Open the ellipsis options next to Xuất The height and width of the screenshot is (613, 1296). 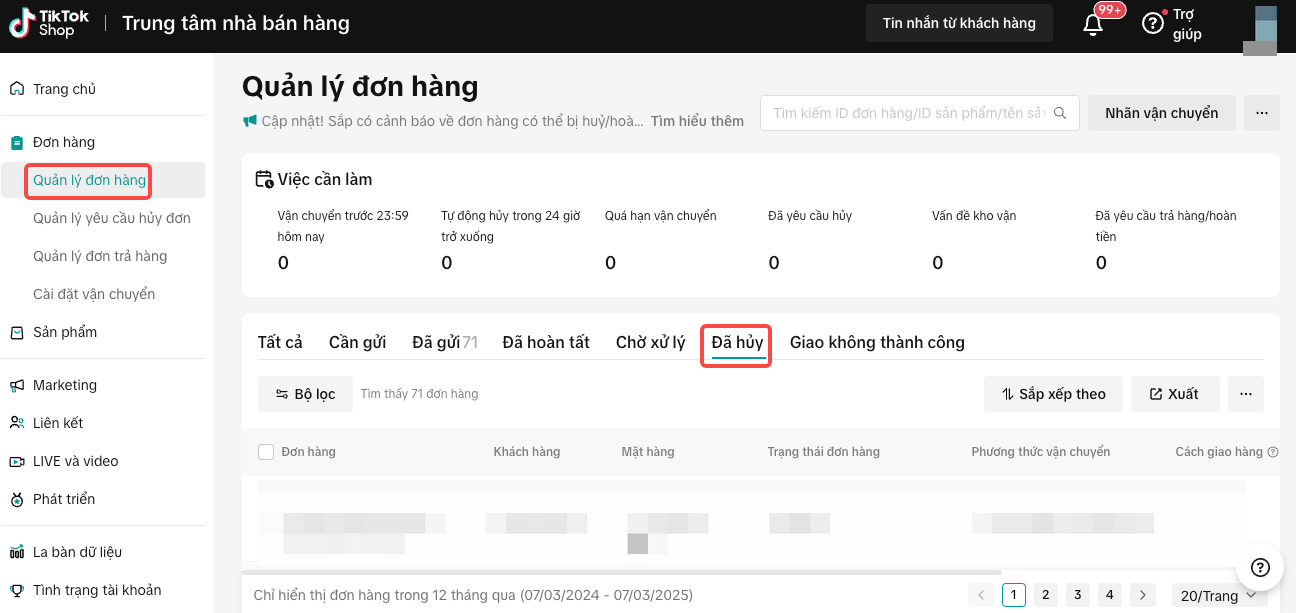point(1246,394)
